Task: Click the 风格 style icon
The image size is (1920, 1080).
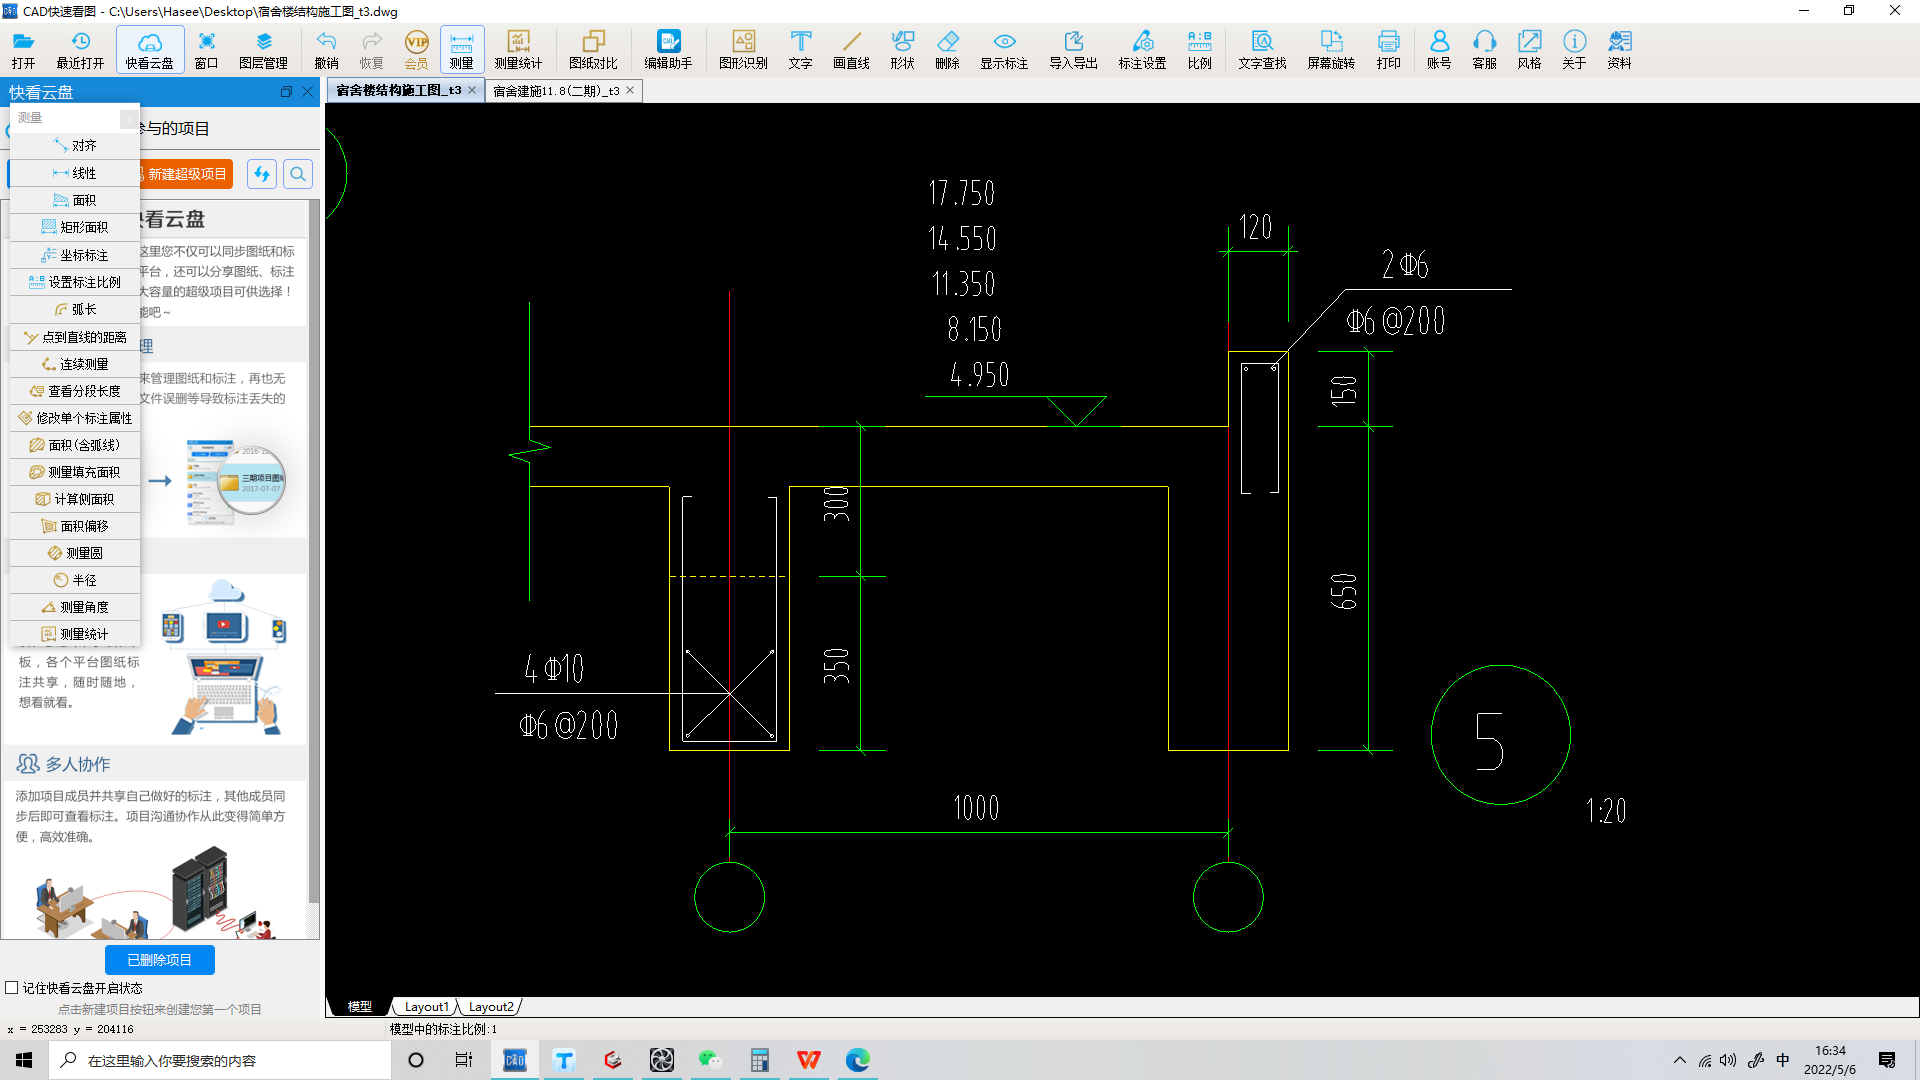Action: (1529, 49)
